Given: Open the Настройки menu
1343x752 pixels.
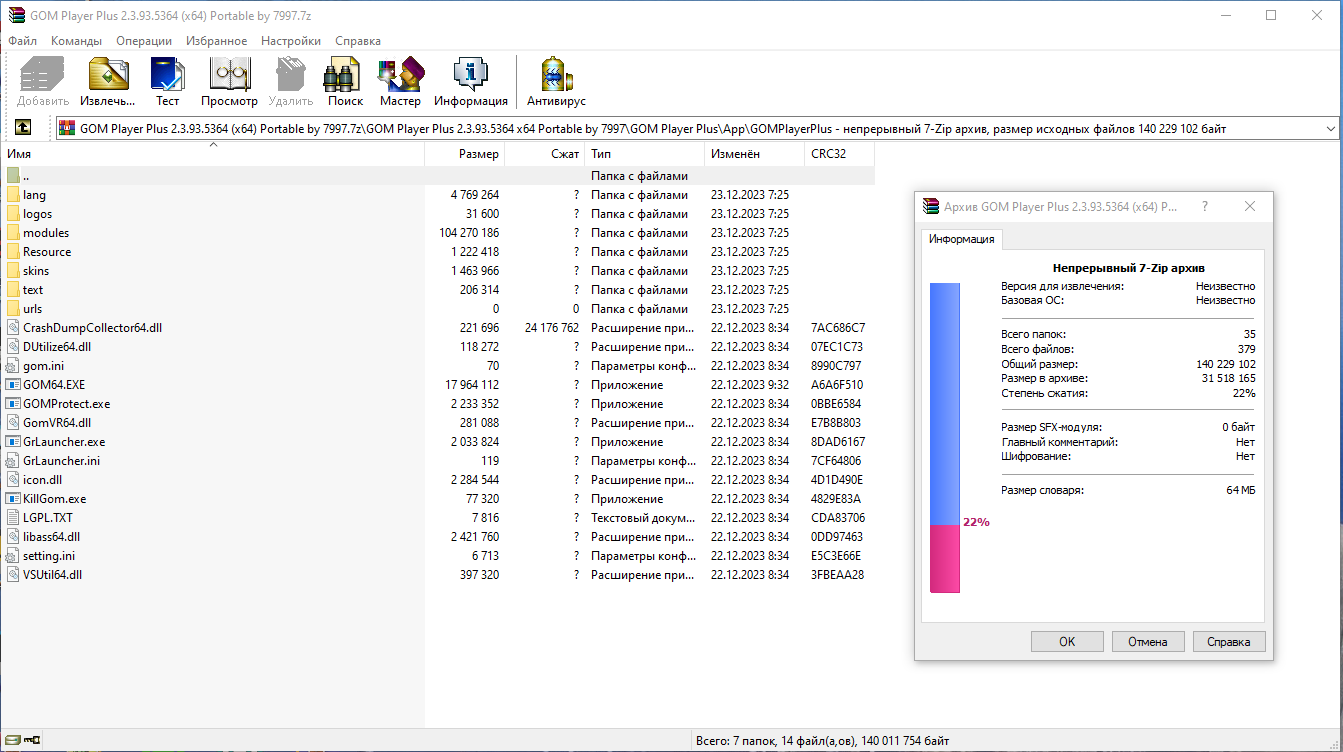Looking at the screenshot, I should pos(290,41).
